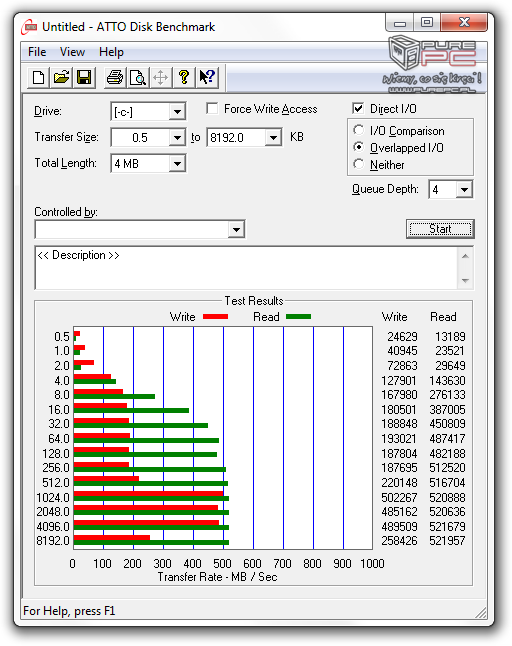Click the window resize grip corner
512x646 pixels.
click(x=481, y=612)
